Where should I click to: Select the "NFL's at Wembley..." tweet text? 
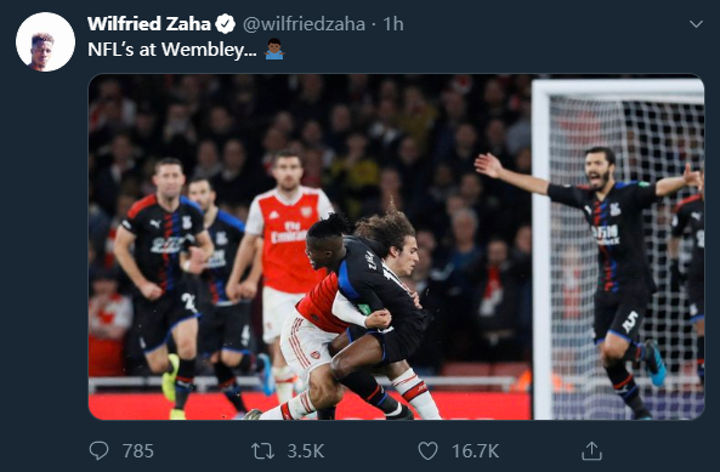pos(164,50)
